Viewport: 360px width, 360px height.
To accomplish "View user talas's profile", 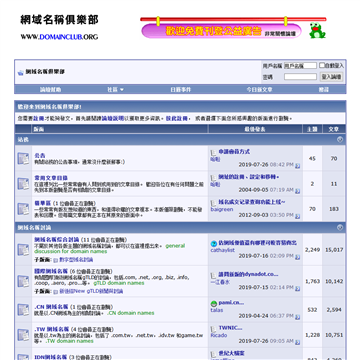I will [217, 310].
